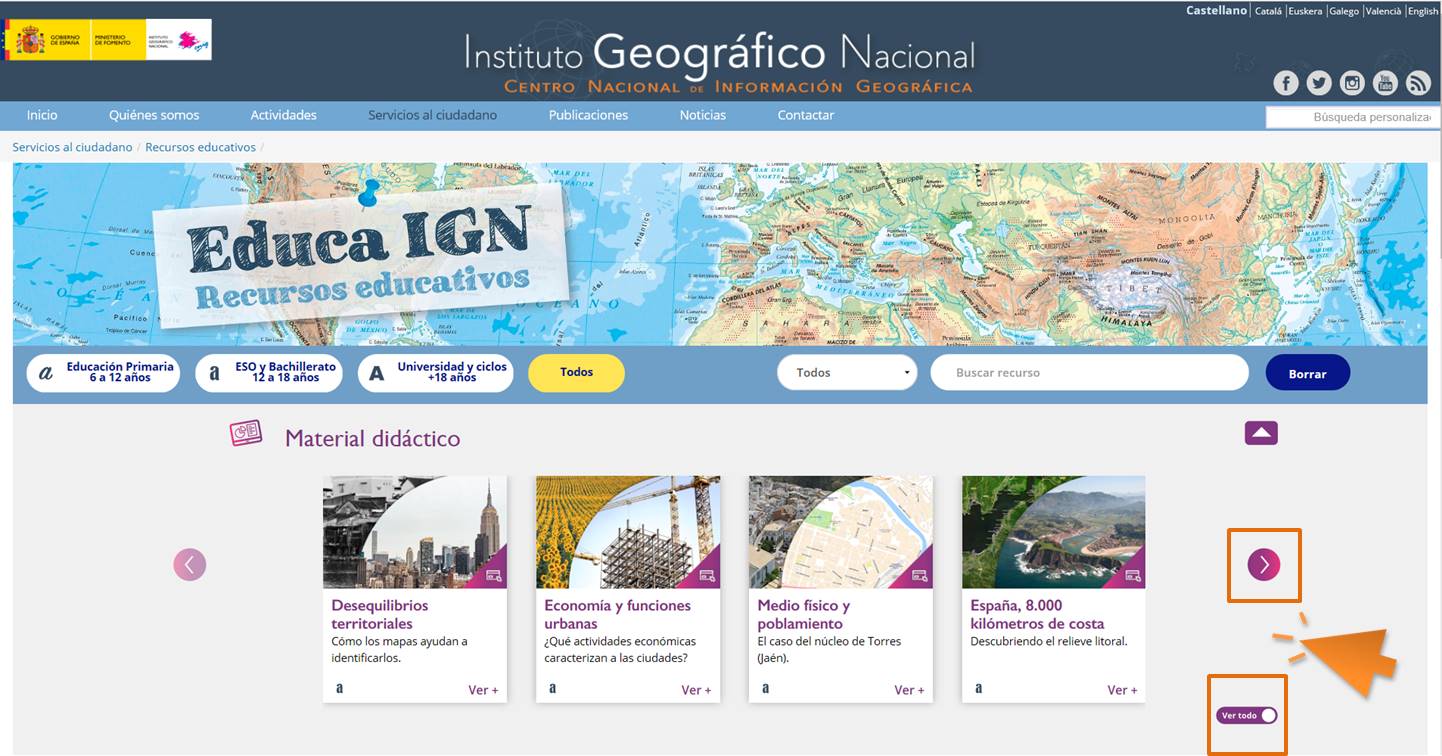Image resolution: width=1442 pixels, height=756 pixels.
Task: Click the Educa IGN banner image
Action: 720,254
